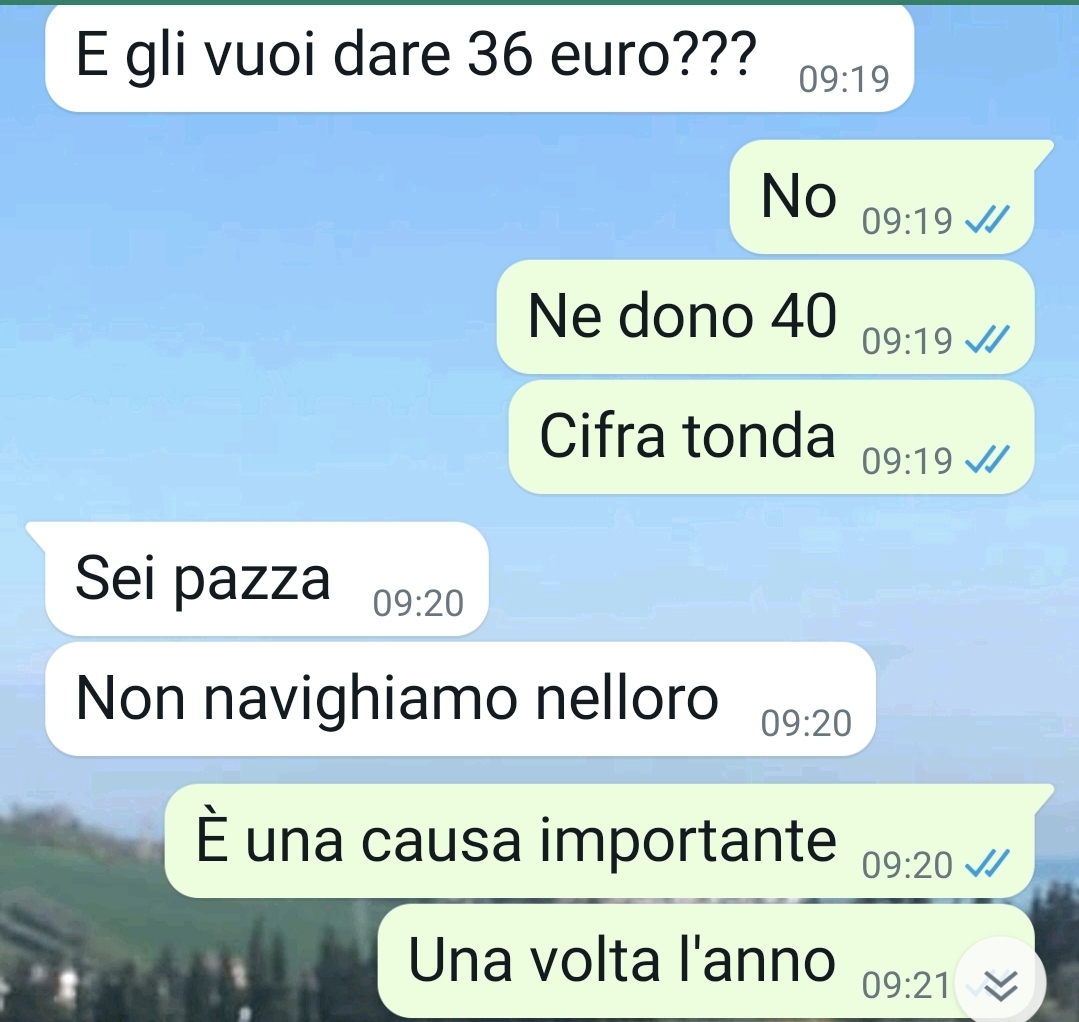Tap the 'Una volta l'anno' message
This screenshot has width=1079, height=1022.
click(x=706, y=961)
